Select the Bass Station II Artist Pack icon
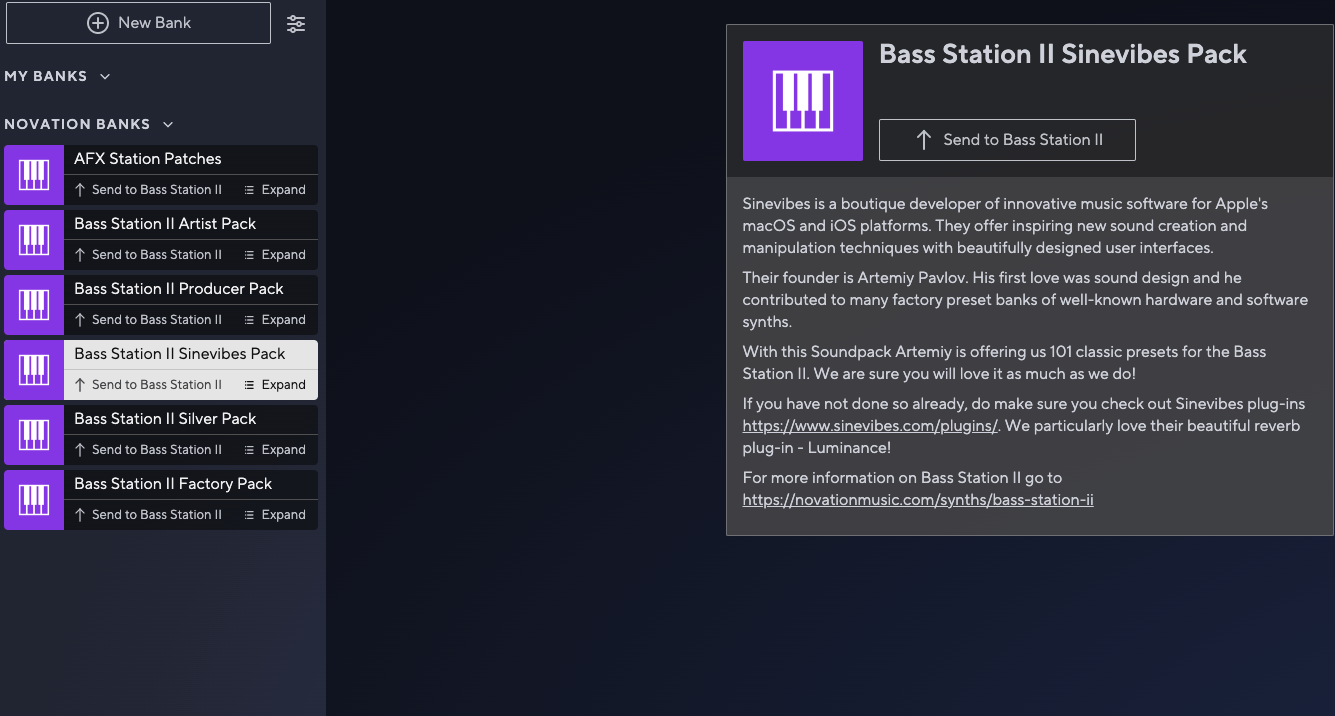This screenshot has width=1335, height=716. click(x=34, y=240)
